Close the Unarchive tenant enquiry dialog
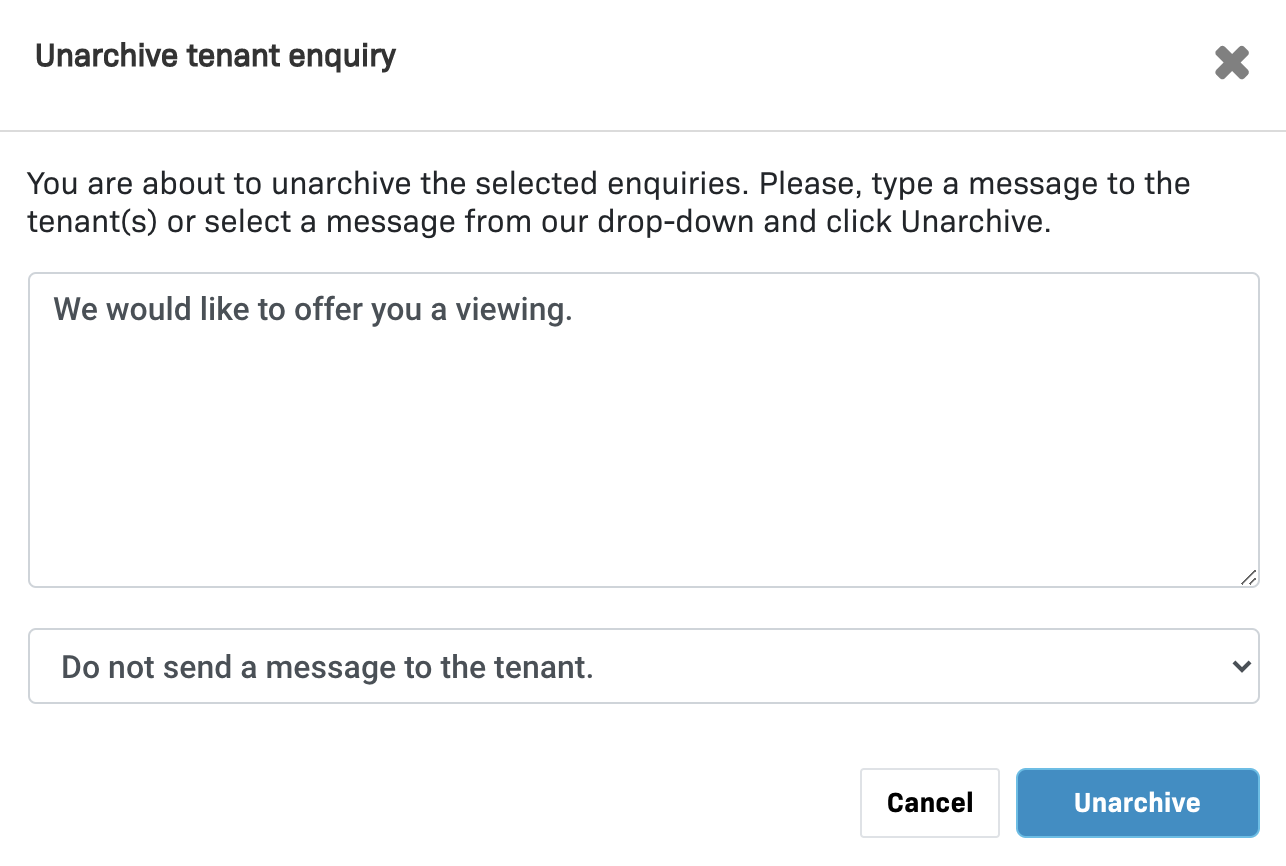1286x866 pixels. 1231,63
